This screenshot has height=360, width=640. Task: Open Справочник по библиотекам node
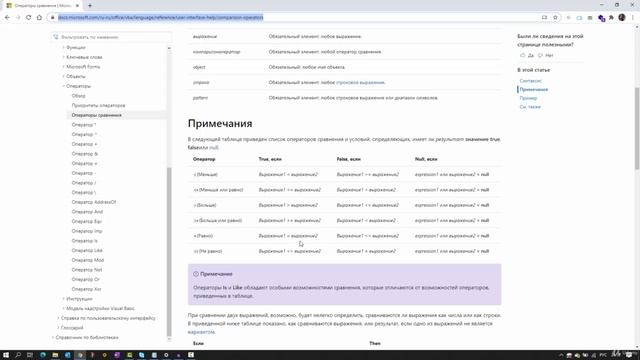point(87,338)
